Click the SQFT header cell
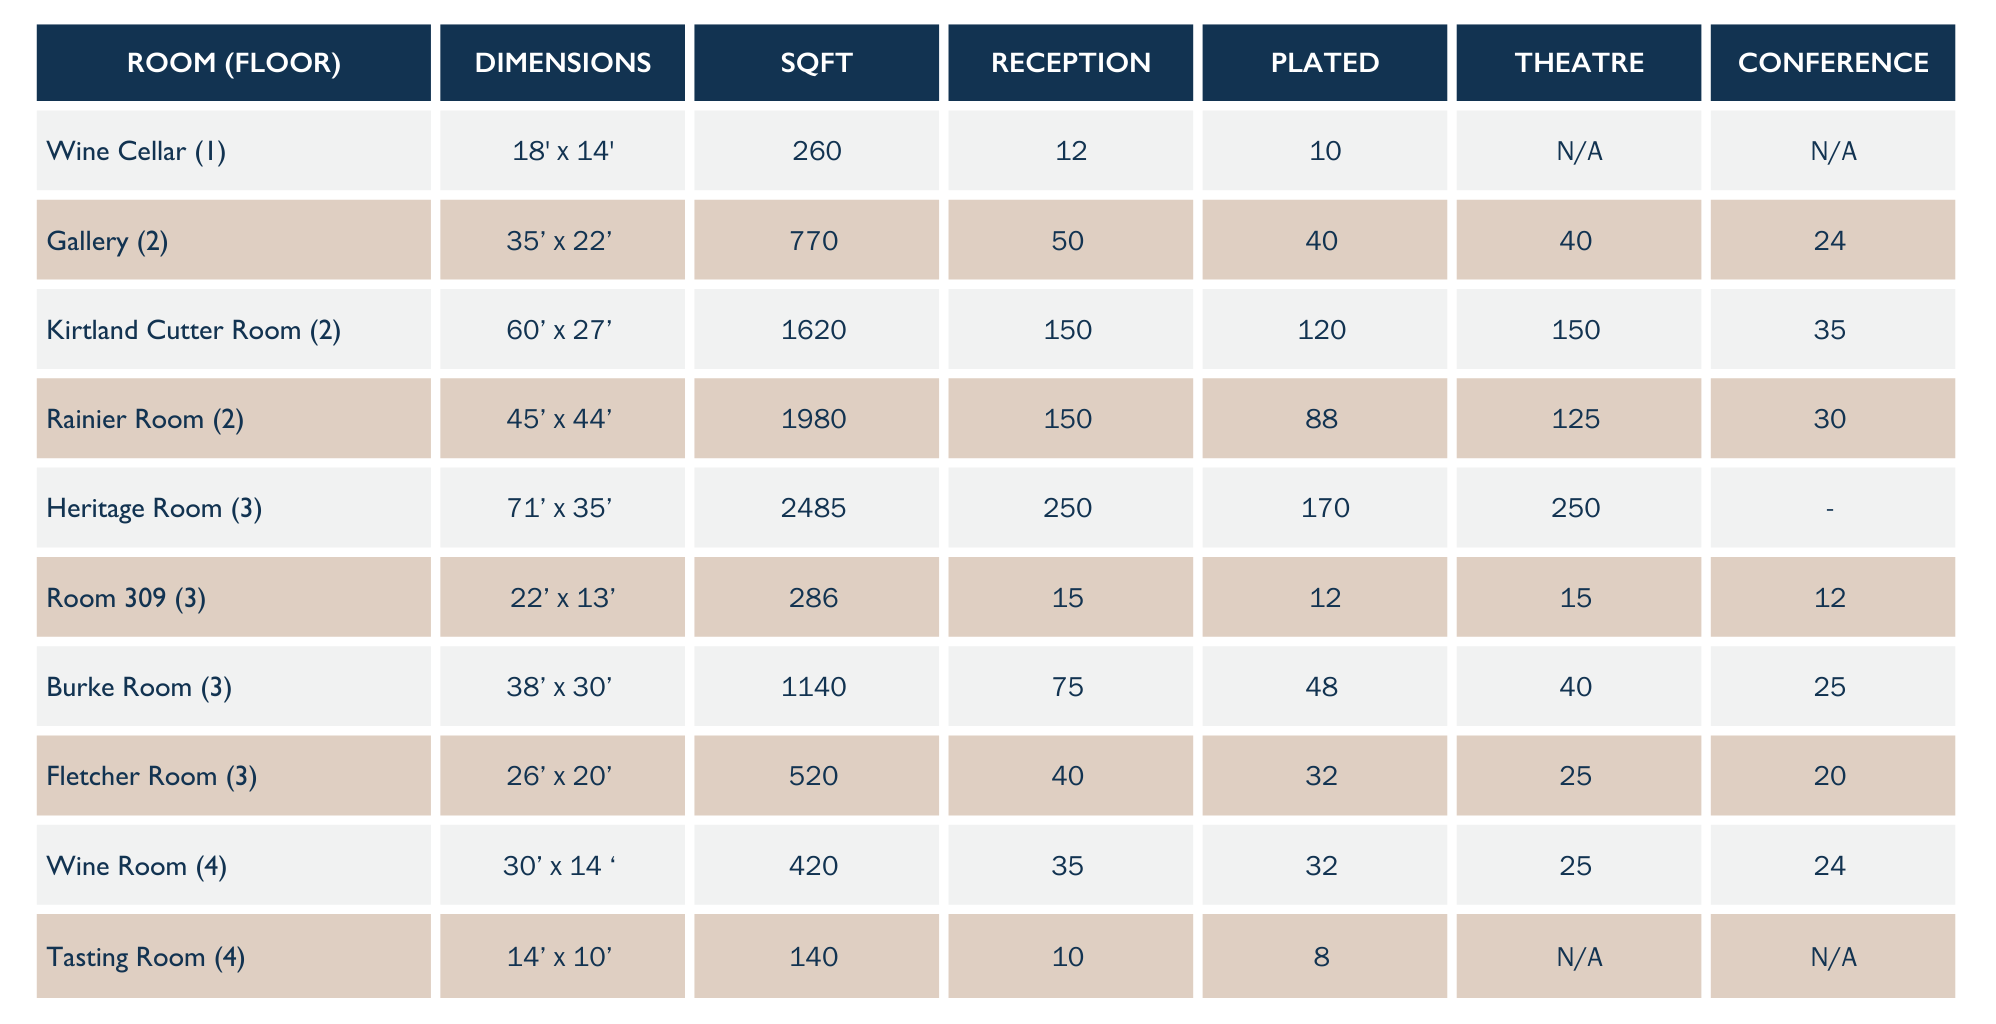The image size is (1996, 1024). pyautogui.click(x=816, y=63)
